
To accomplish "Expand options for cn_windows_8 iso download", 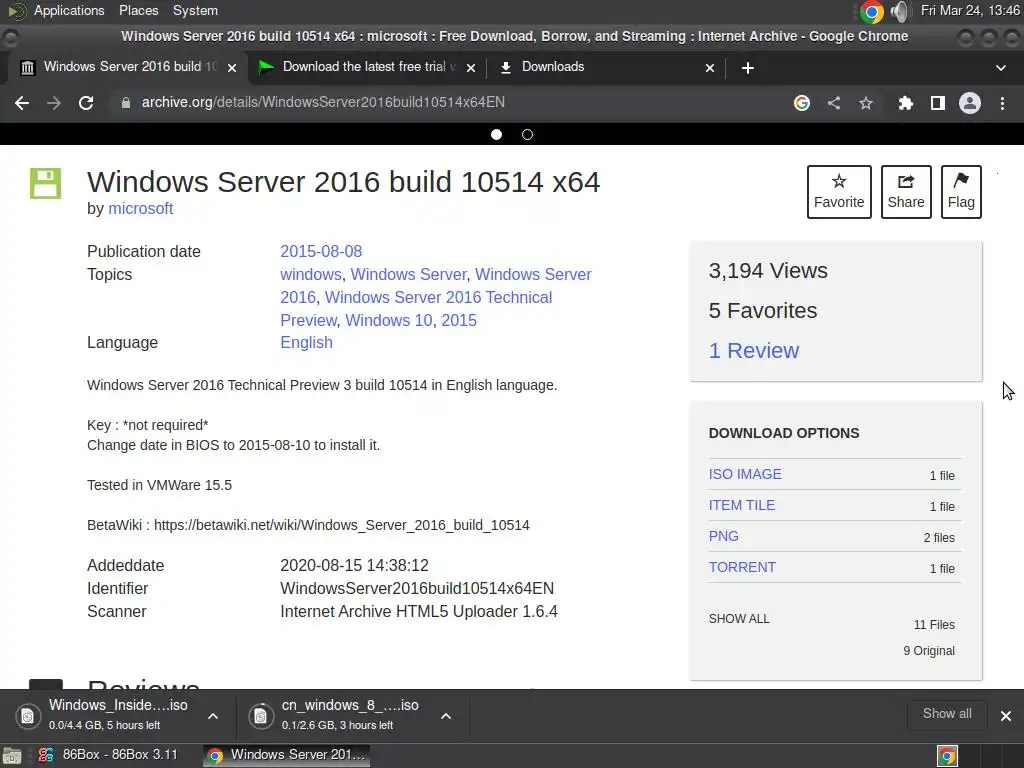I will click(446, 716).
